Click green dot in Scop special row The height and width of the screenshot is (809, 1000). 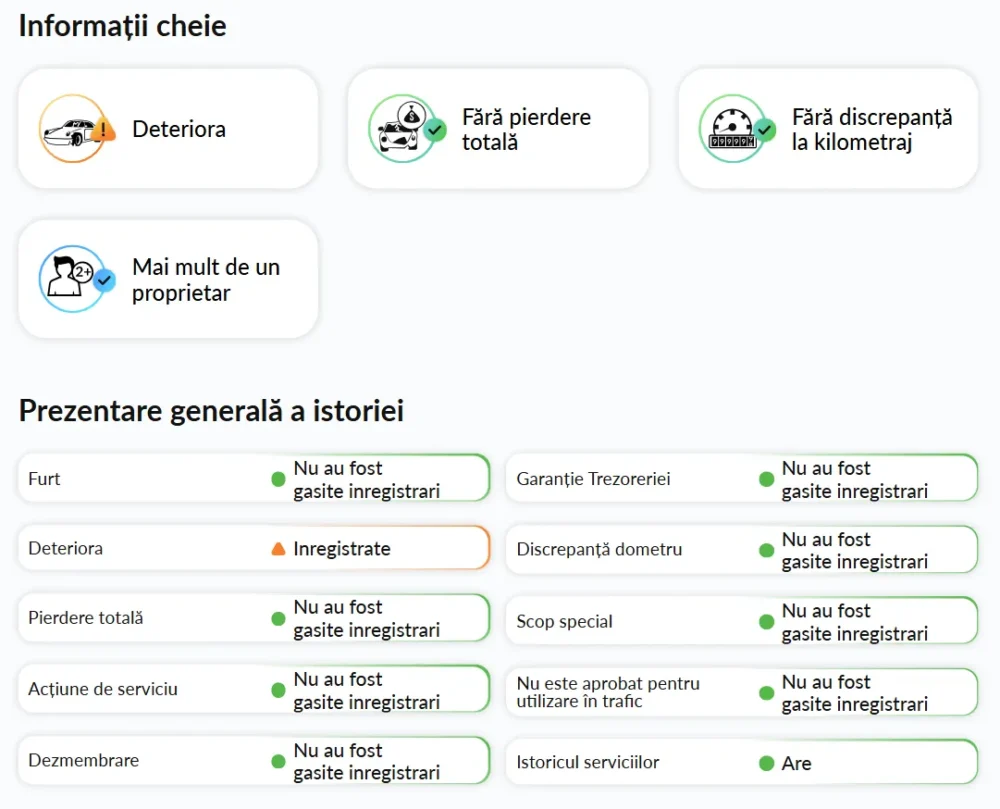[x=767, y=622]
